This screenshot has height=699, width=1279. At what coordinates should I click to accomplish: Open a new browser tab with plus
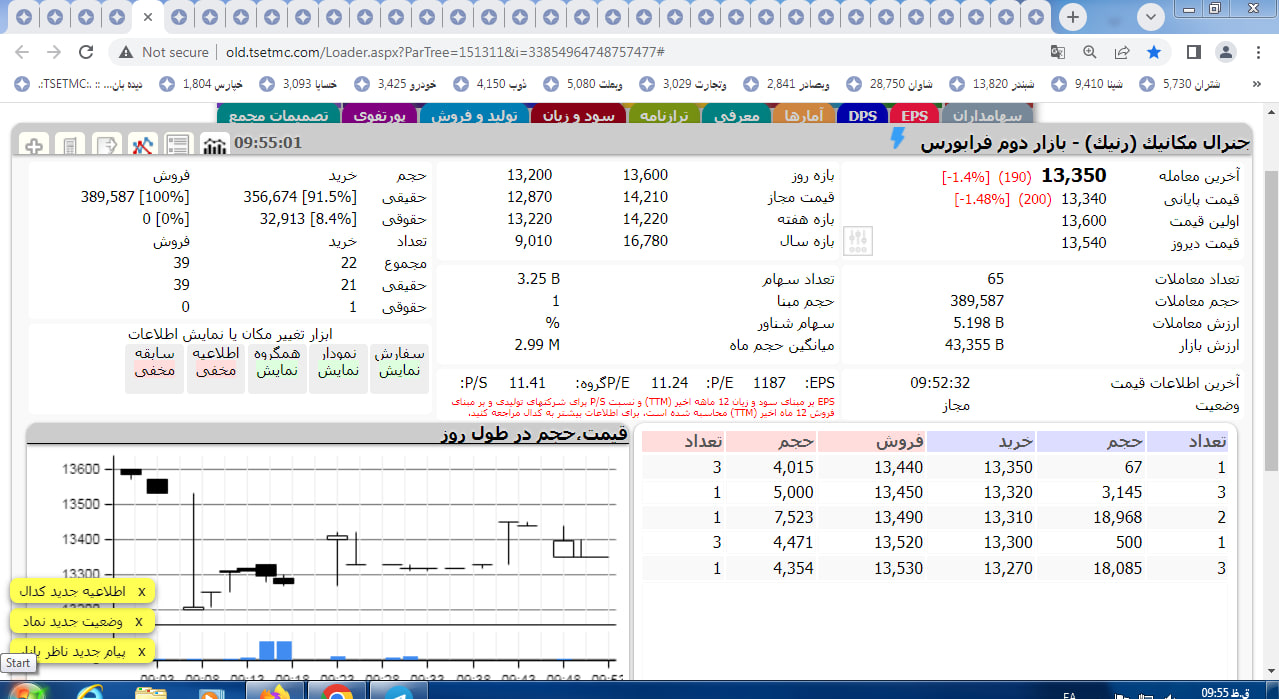1073,17
